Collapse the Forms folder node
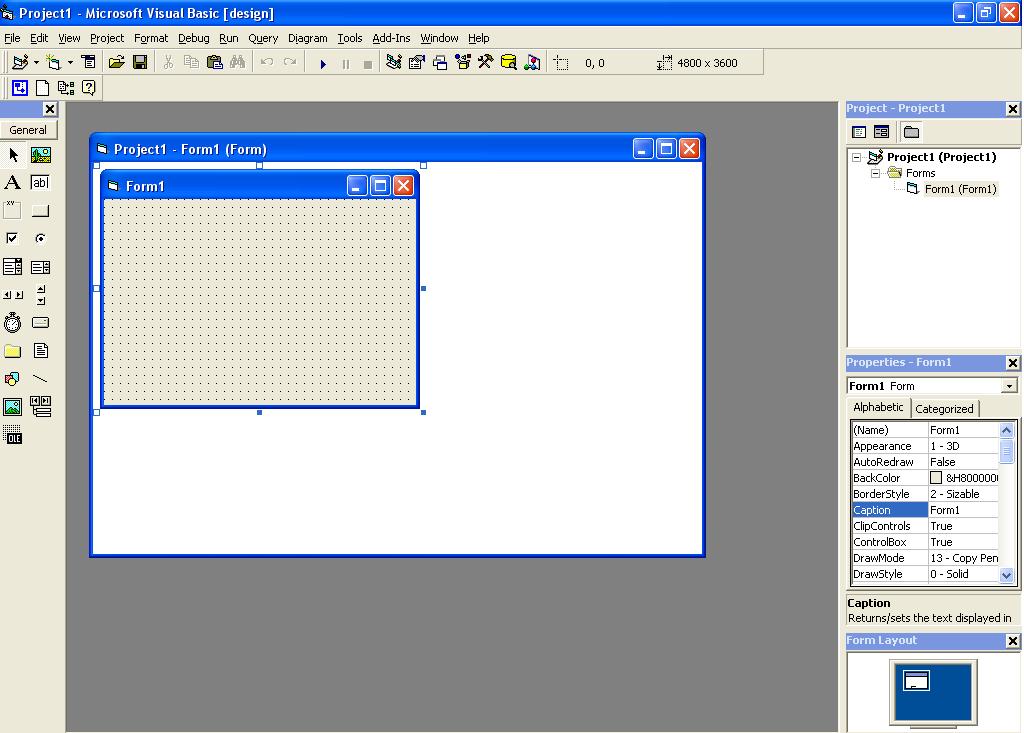The image size is (1024, 733). point(875,173)
